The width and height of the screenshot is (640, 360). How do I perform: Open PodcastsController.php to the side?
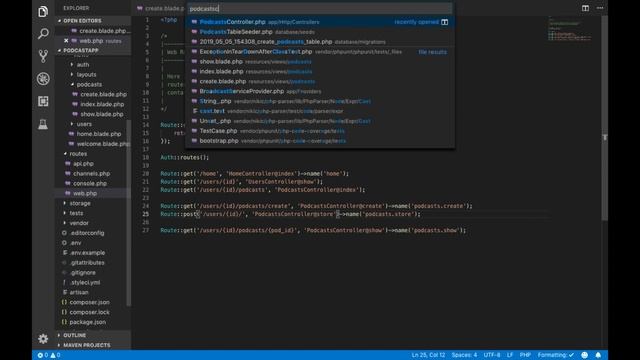click(x=444, y=22)
